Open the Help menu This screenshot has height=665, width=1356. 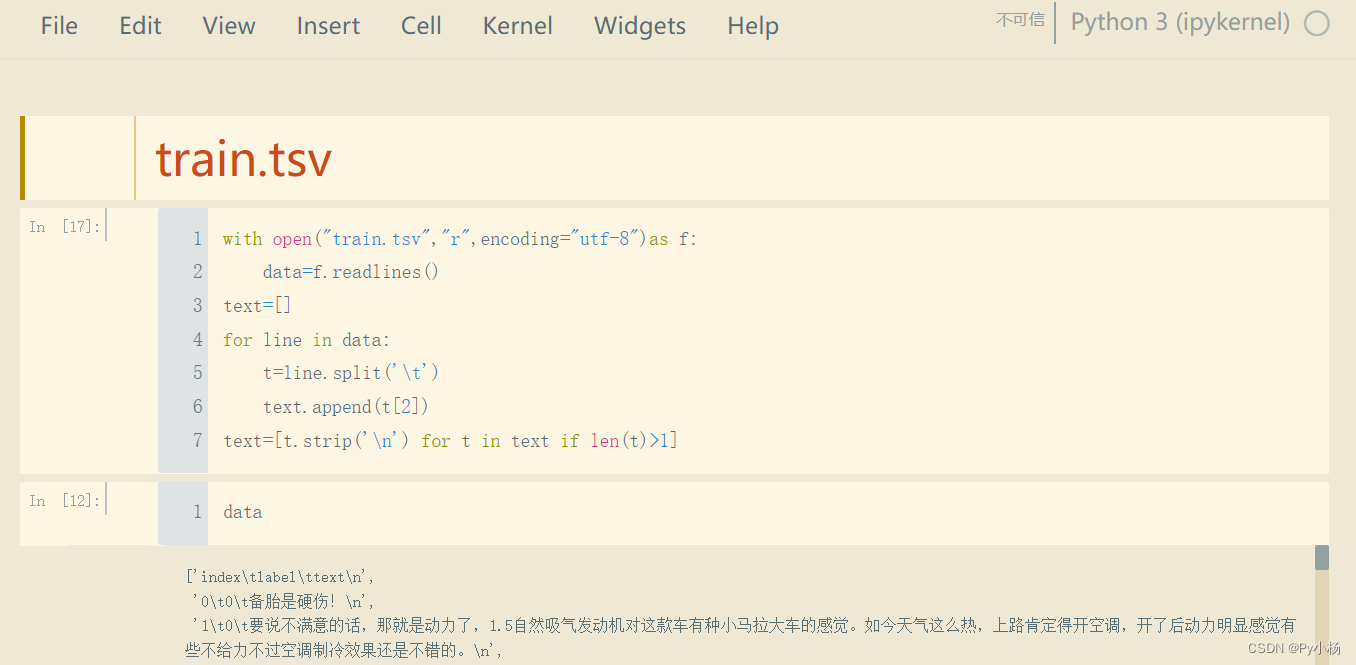tap(752, 26)
